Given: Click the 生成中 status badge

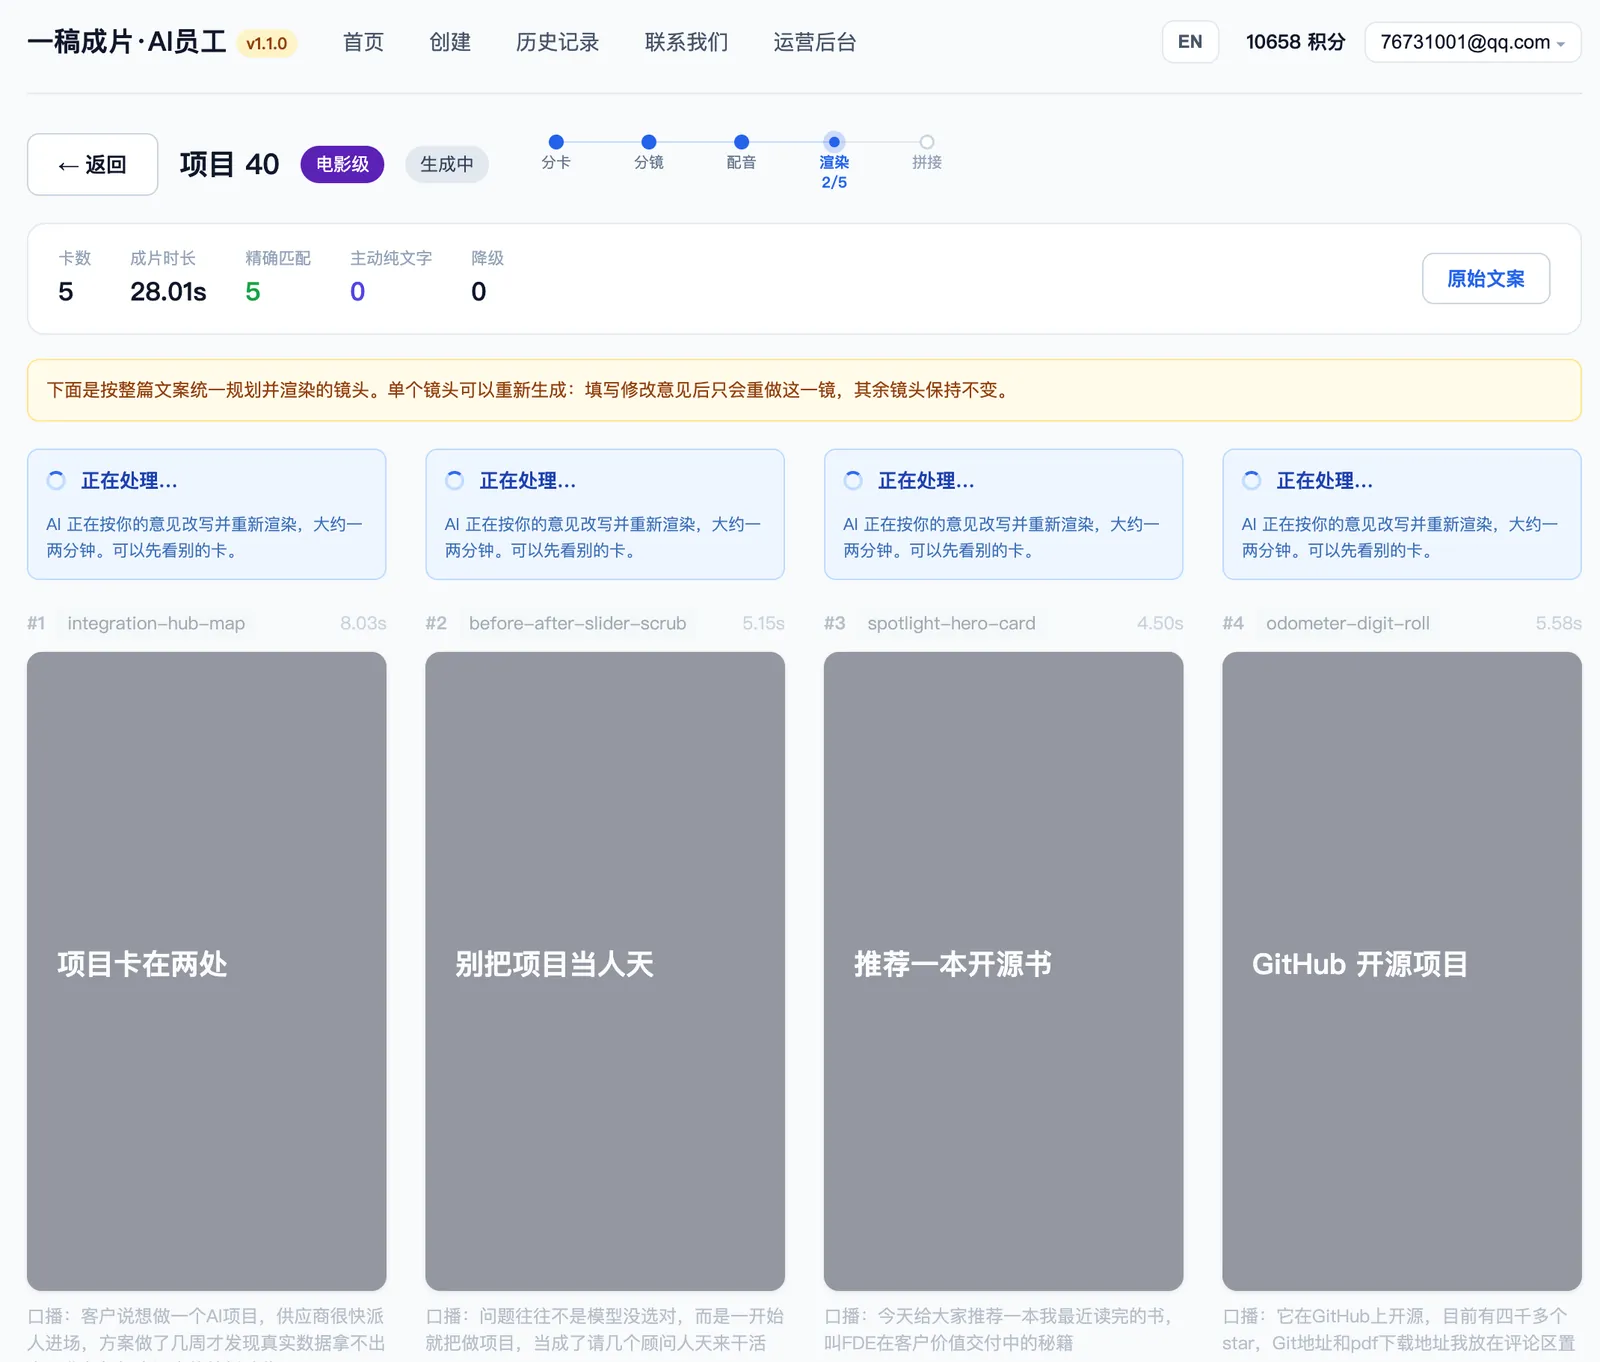Looking at the screenshot, I should [x=447, y=164].
